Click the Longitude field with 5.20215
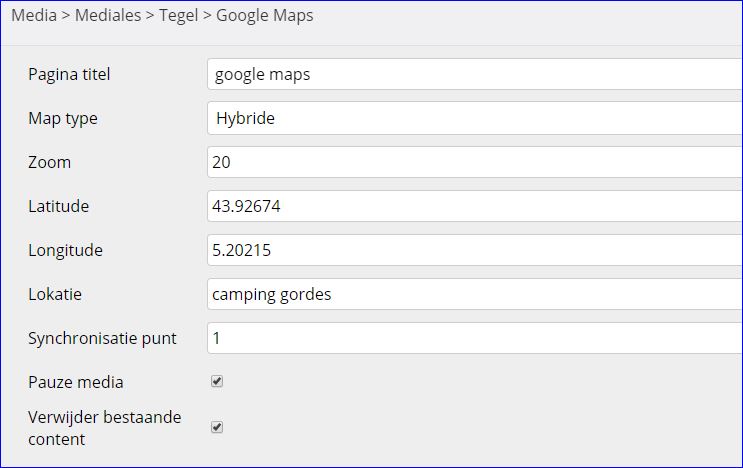Screen dimensions: 743x468 pos(475,250)
